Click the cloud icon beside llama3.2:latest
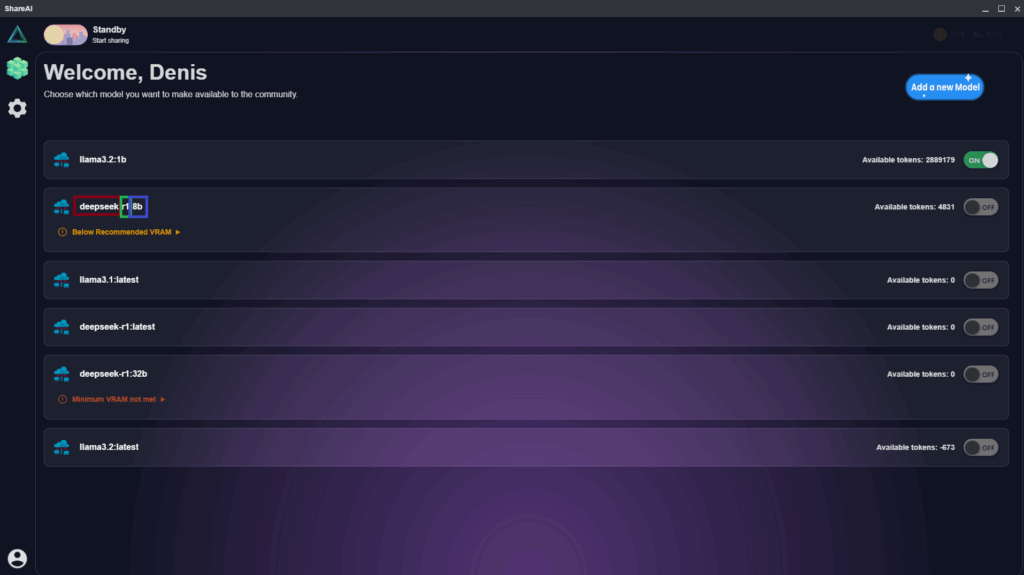Image resolution: width=1024 pixels, height=575 pixels. (61, 447)
